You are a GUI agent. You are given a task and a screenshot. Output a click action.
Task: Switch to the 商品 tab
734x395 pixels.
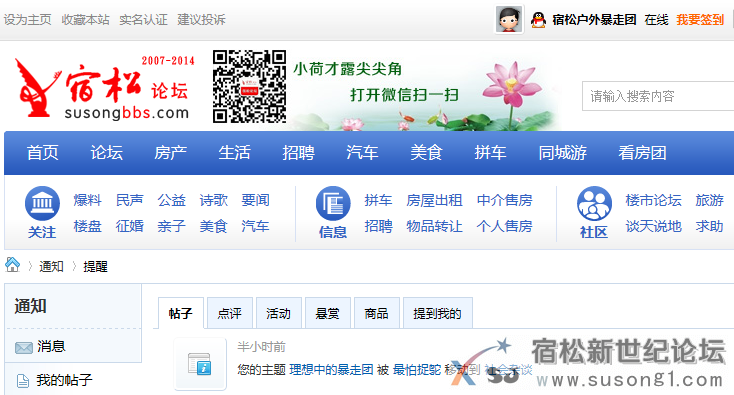point(377,313)
